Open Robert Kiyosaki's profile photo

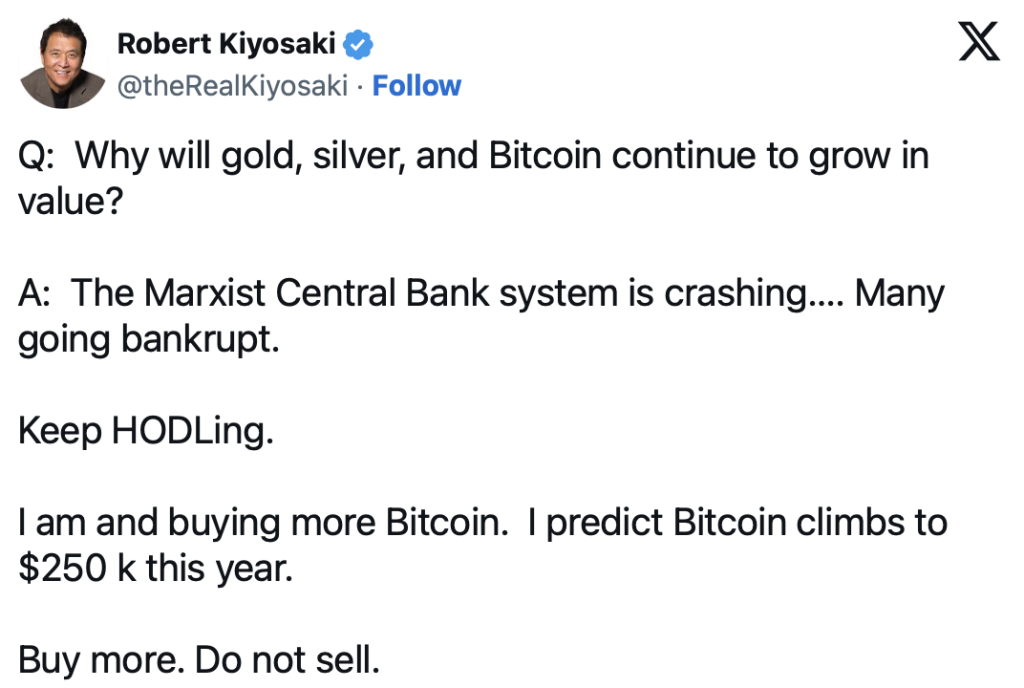(x=63, y=63)
